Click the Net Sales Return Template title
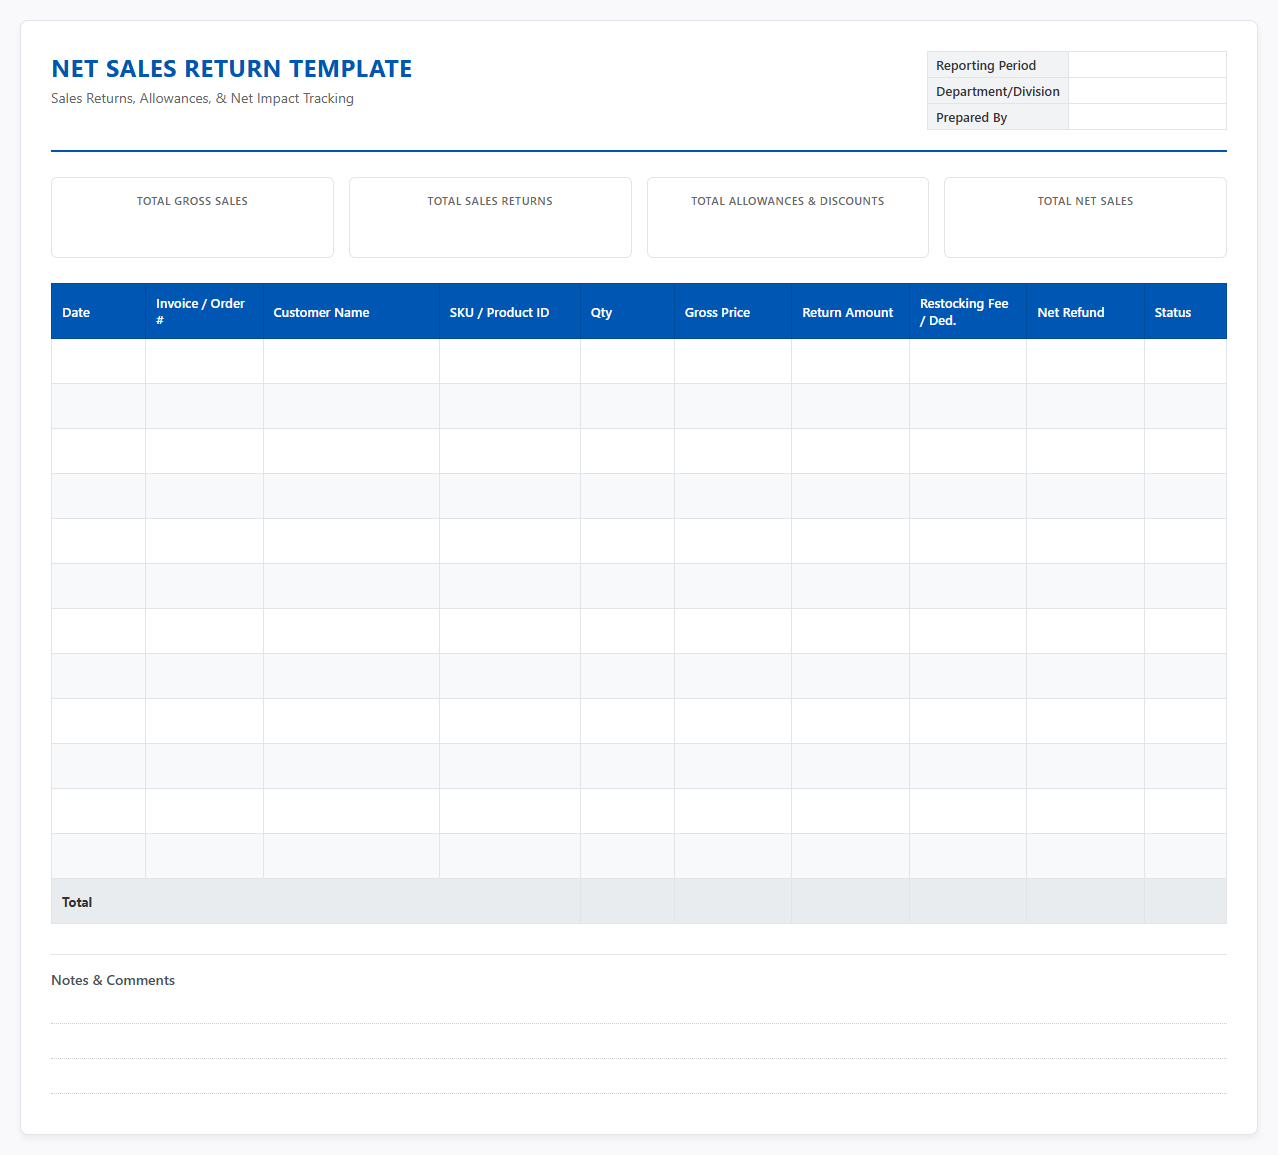 click(x=232, y=68)
